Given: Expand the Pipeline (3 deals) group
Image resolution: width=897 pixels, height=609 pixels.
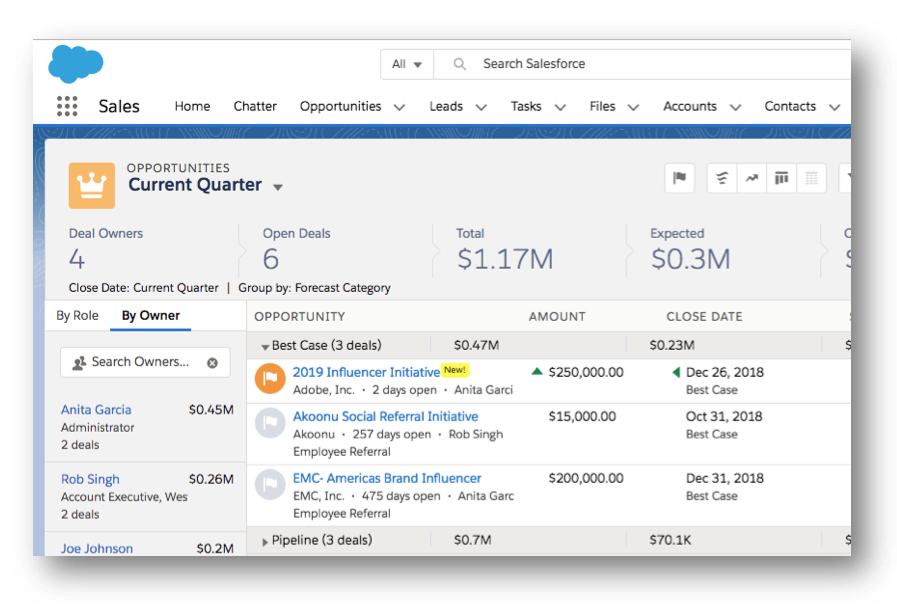Looking at the screenshot, I should 265,542.
